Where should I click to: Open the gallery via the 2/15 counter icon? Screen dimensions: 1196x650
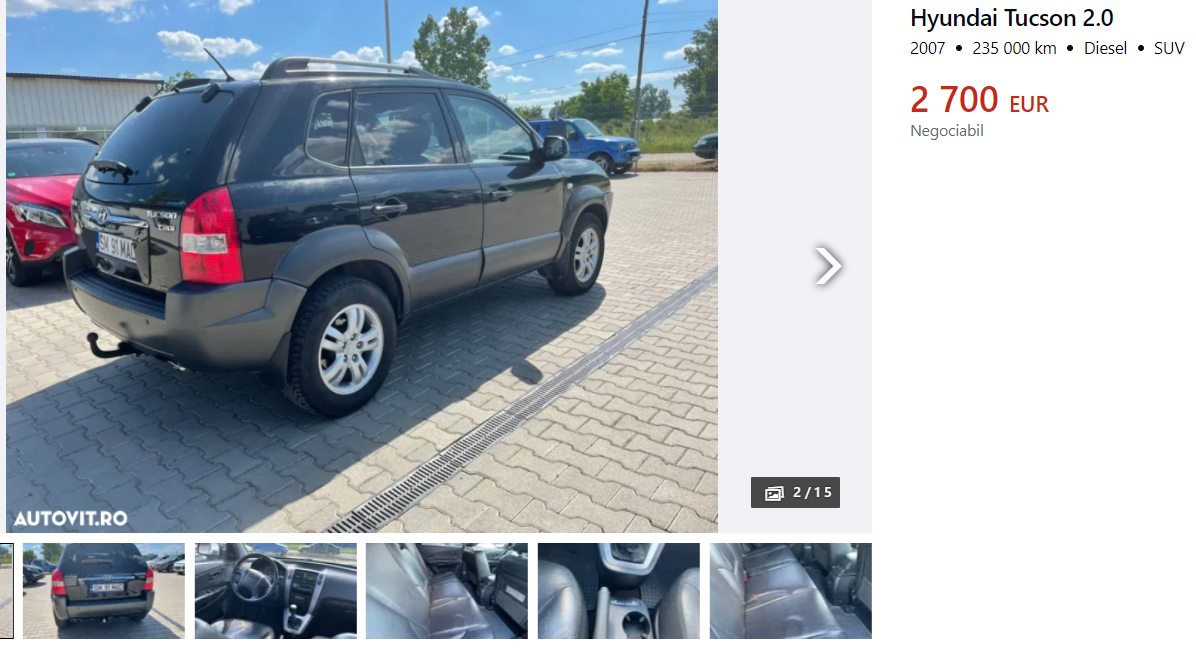pyautogui.click(x=795, y=493)
